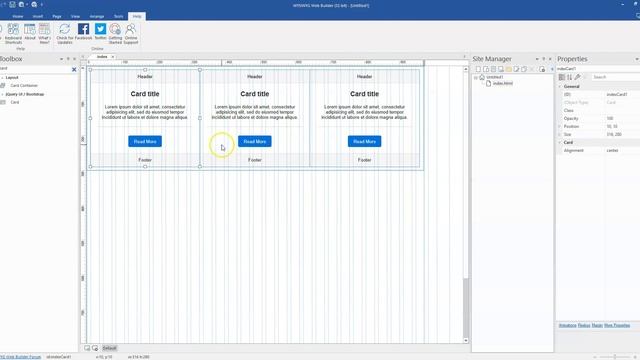The image size is (640, 360).
Task: Open Online Support from ribbon
Action: coord(131,33)
